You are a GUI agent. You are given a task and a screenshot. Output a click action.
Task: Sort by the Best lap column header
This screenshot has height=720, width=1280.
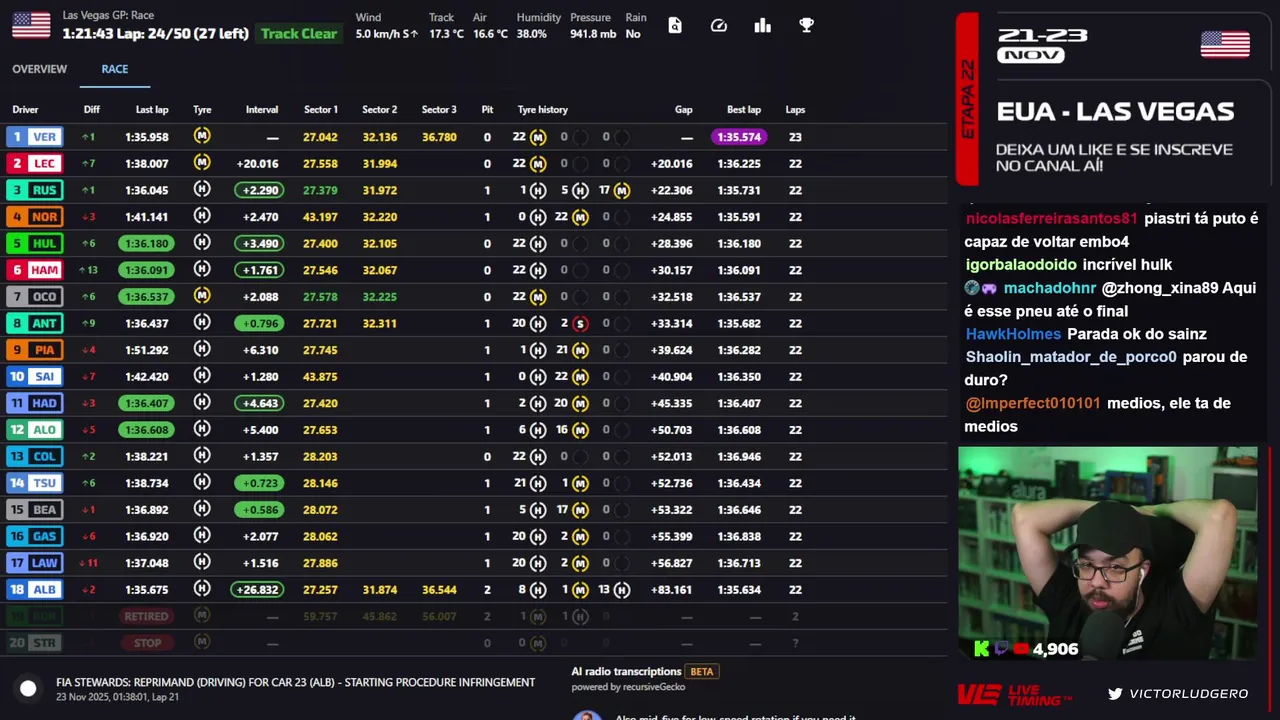(744, 110)
